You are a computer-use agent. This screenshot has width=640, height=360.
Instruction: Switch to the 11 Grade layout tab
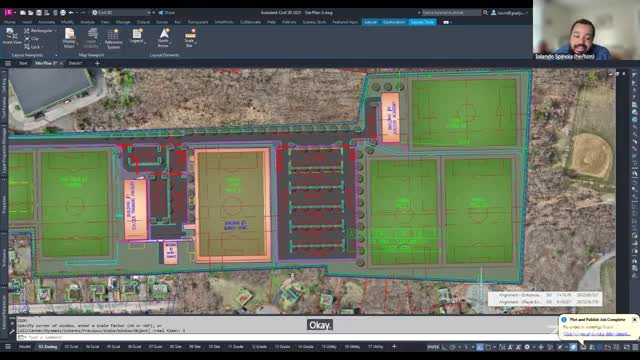[x=236, y=347]
